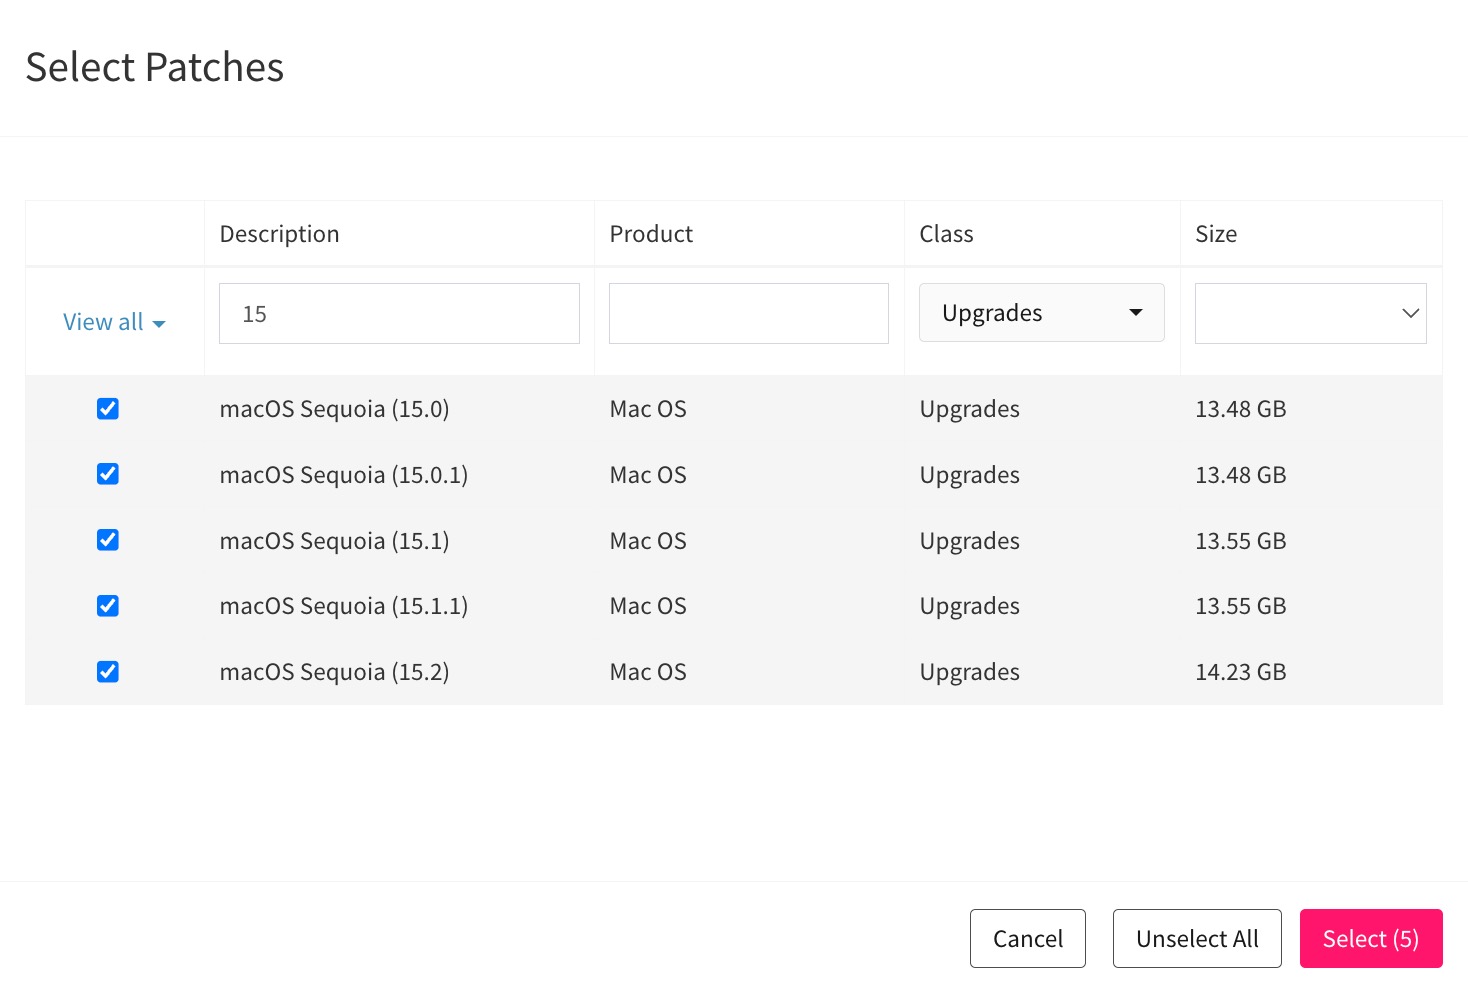Image resolution: width=1468 pixels, height=992 pixels.
Task: Cancel the Select Patches dialog
Action: (x=1027, y=938)
